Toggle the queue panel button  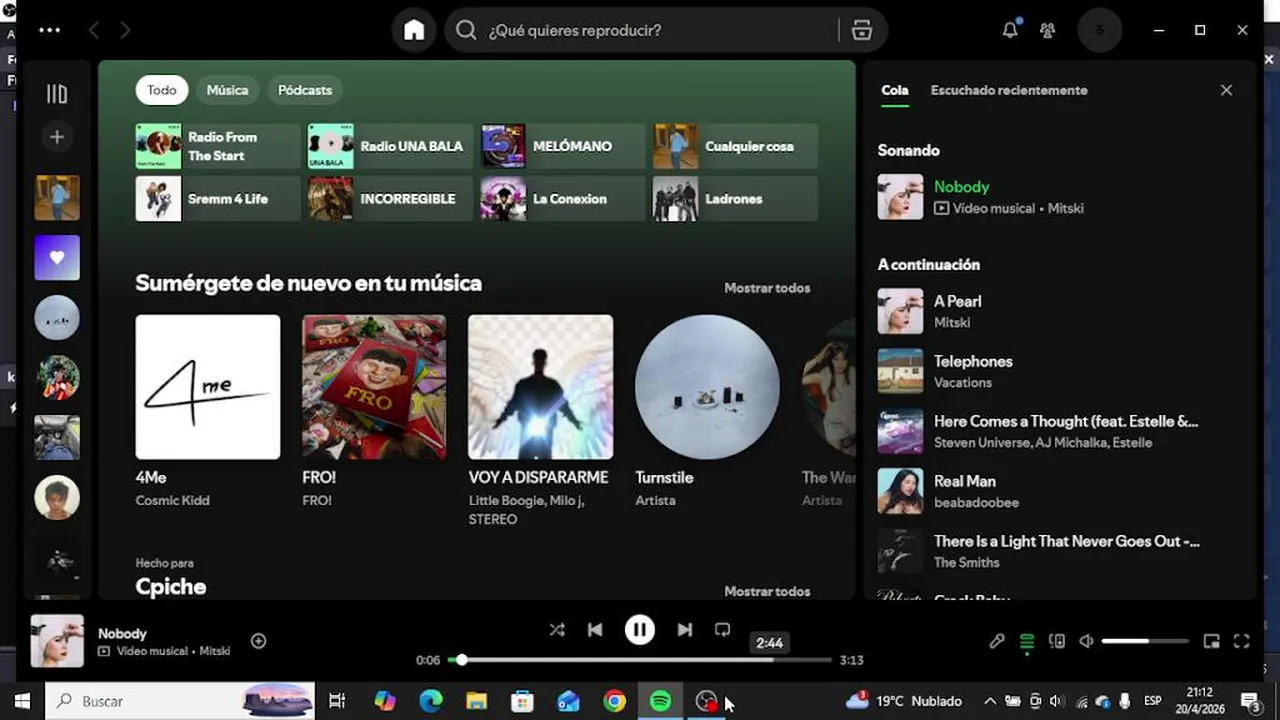[1027, 642]
